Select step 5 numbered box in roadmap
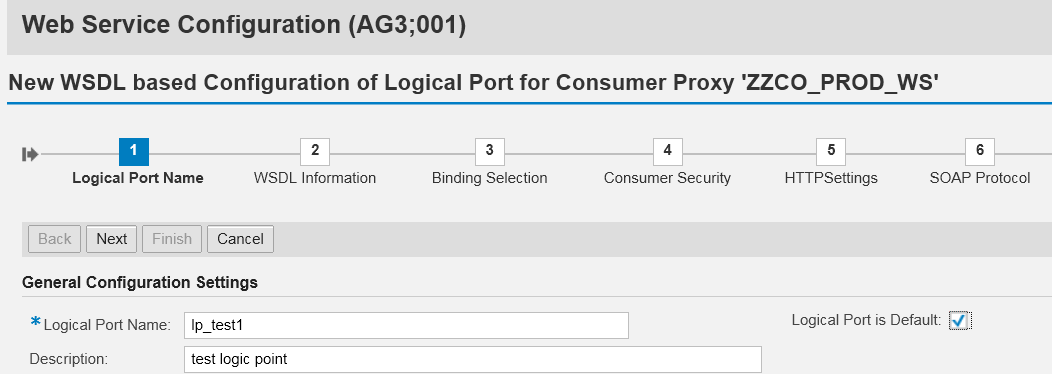Viewport: 1052px width, 374px height. (x=831, y=152)
